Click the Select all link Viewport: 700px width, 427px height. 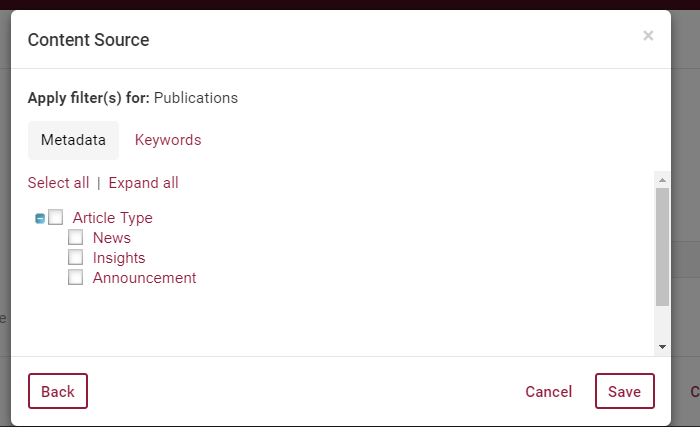click(58, 183)
